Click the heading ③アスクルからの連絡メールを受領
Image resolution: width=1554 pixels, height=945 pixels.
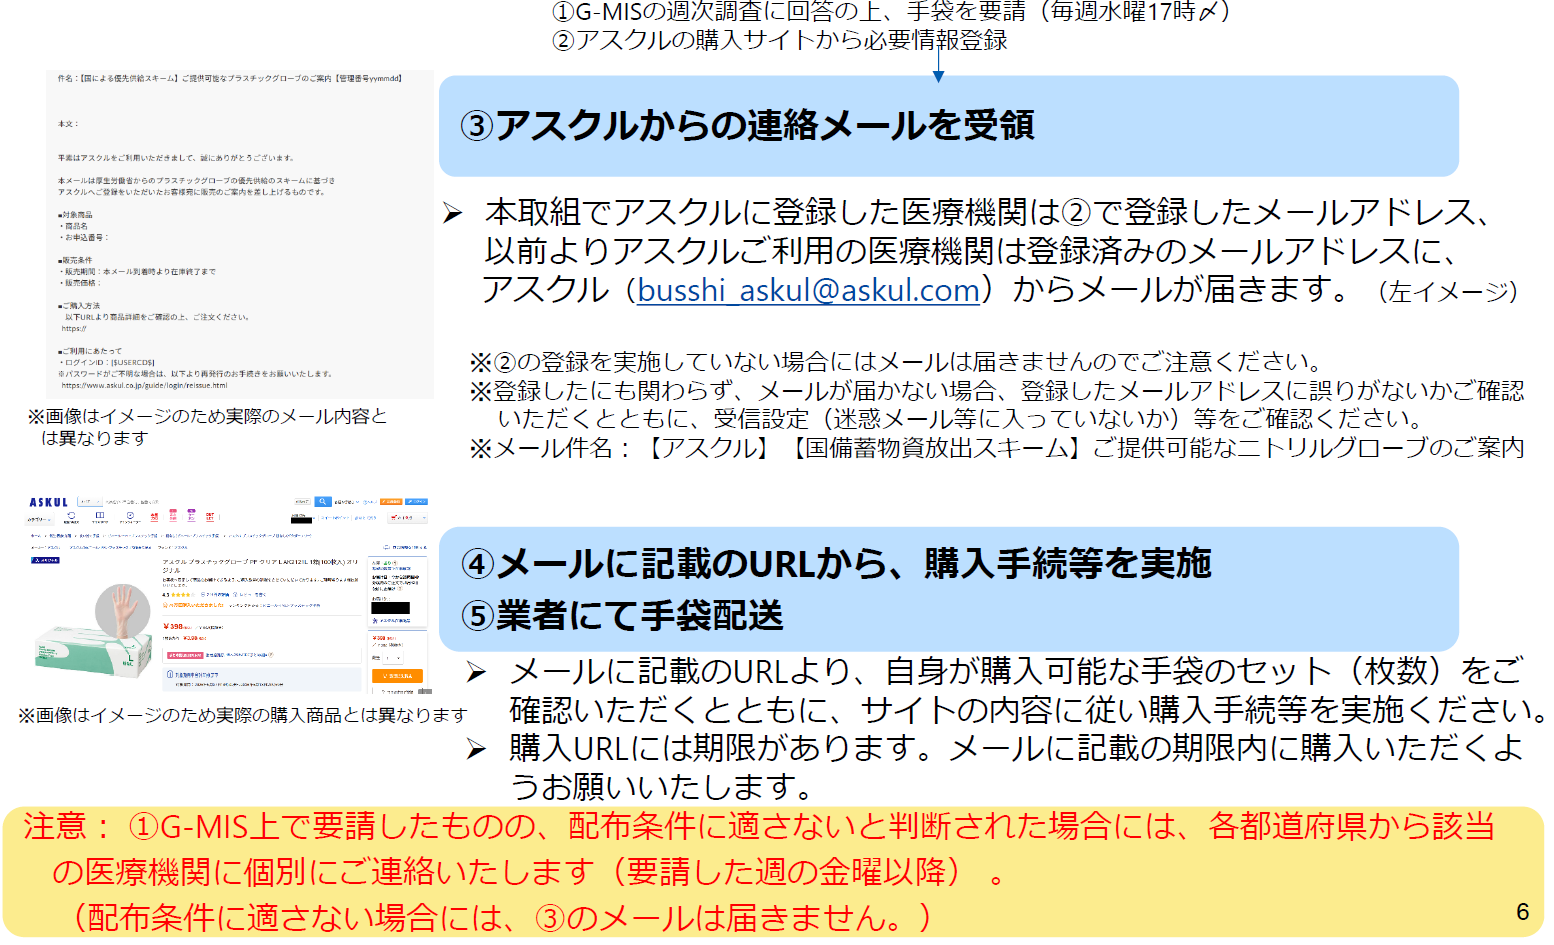[x=746, y=126]
